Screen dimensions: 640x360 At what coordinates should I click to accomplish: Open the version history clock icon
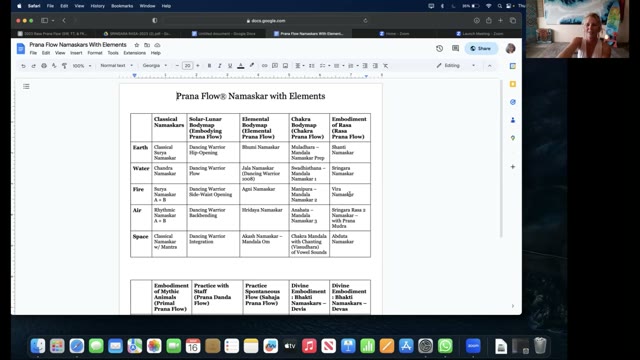(x=440, y=49)
